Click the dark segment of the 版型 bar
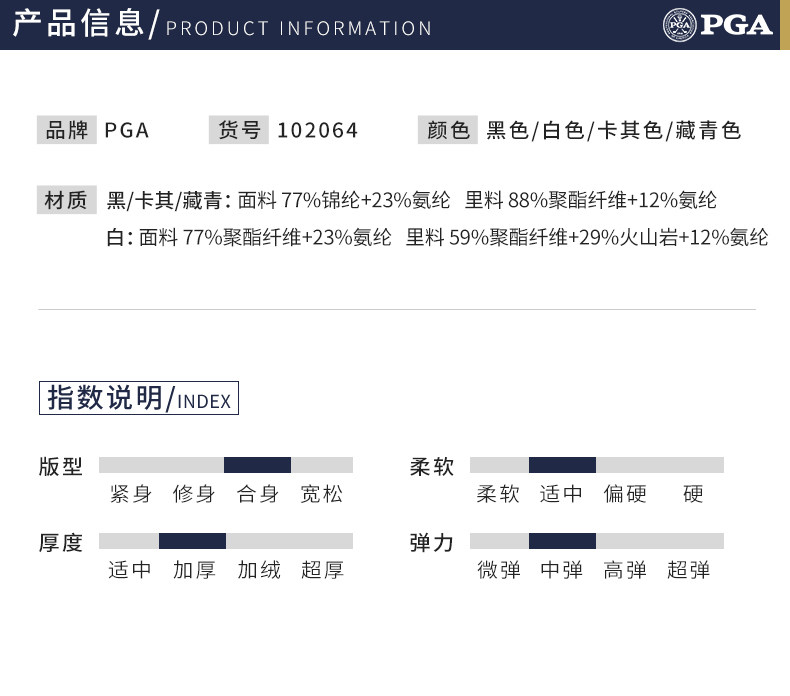Image resolution: width=790 pixels, height=696 pixels. [x=257, y=465]
